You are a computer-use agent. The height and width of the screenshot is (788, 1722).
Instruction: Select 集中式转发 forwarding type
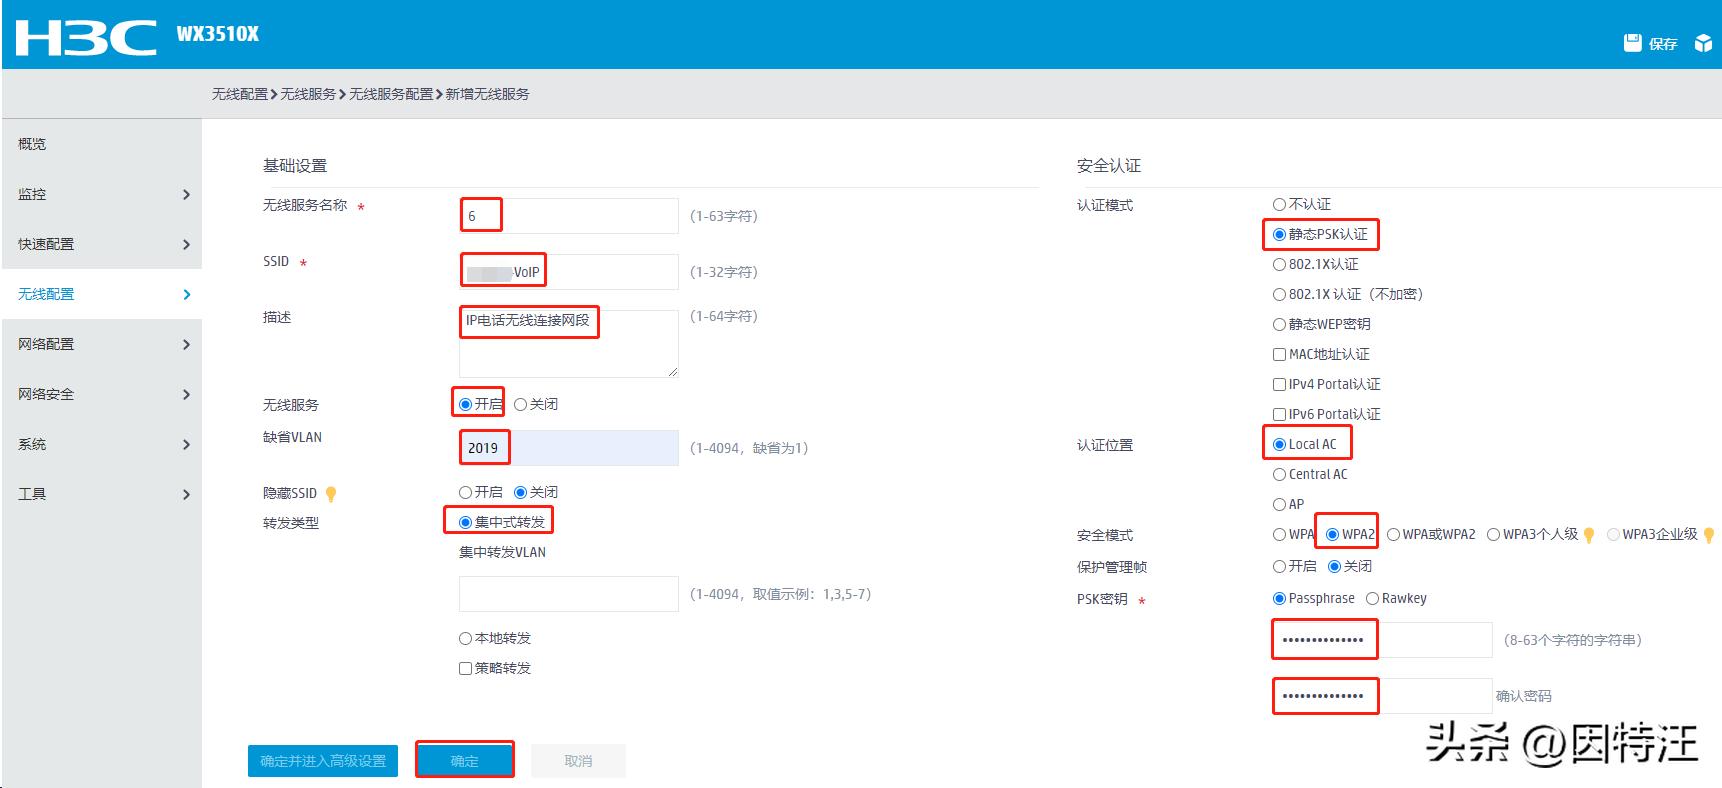465,522
